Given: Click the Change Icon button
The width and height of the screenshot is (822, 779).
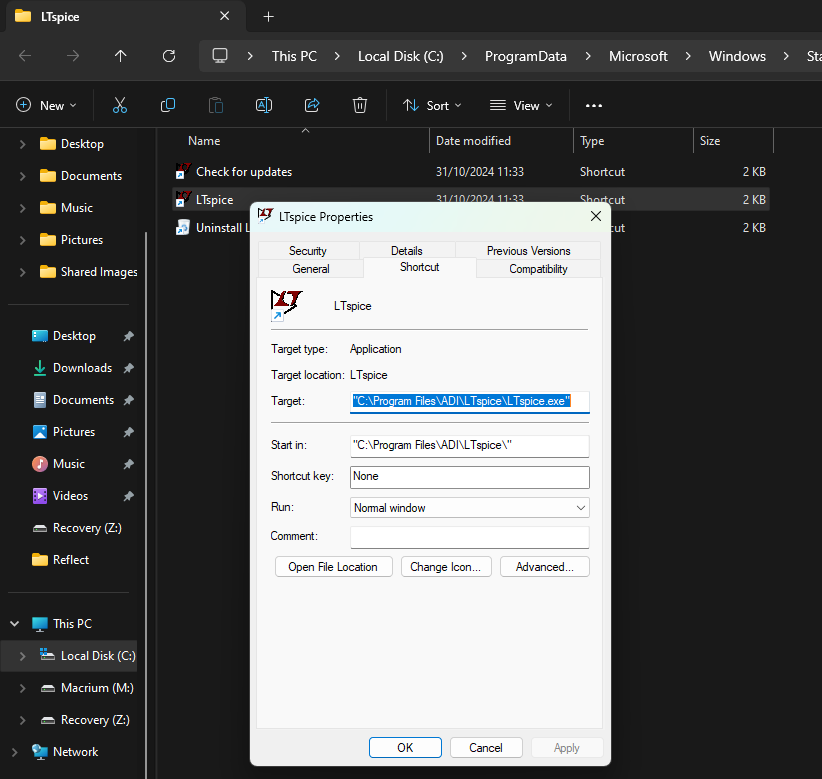Looking at the screenshot, I should (446, 567).
